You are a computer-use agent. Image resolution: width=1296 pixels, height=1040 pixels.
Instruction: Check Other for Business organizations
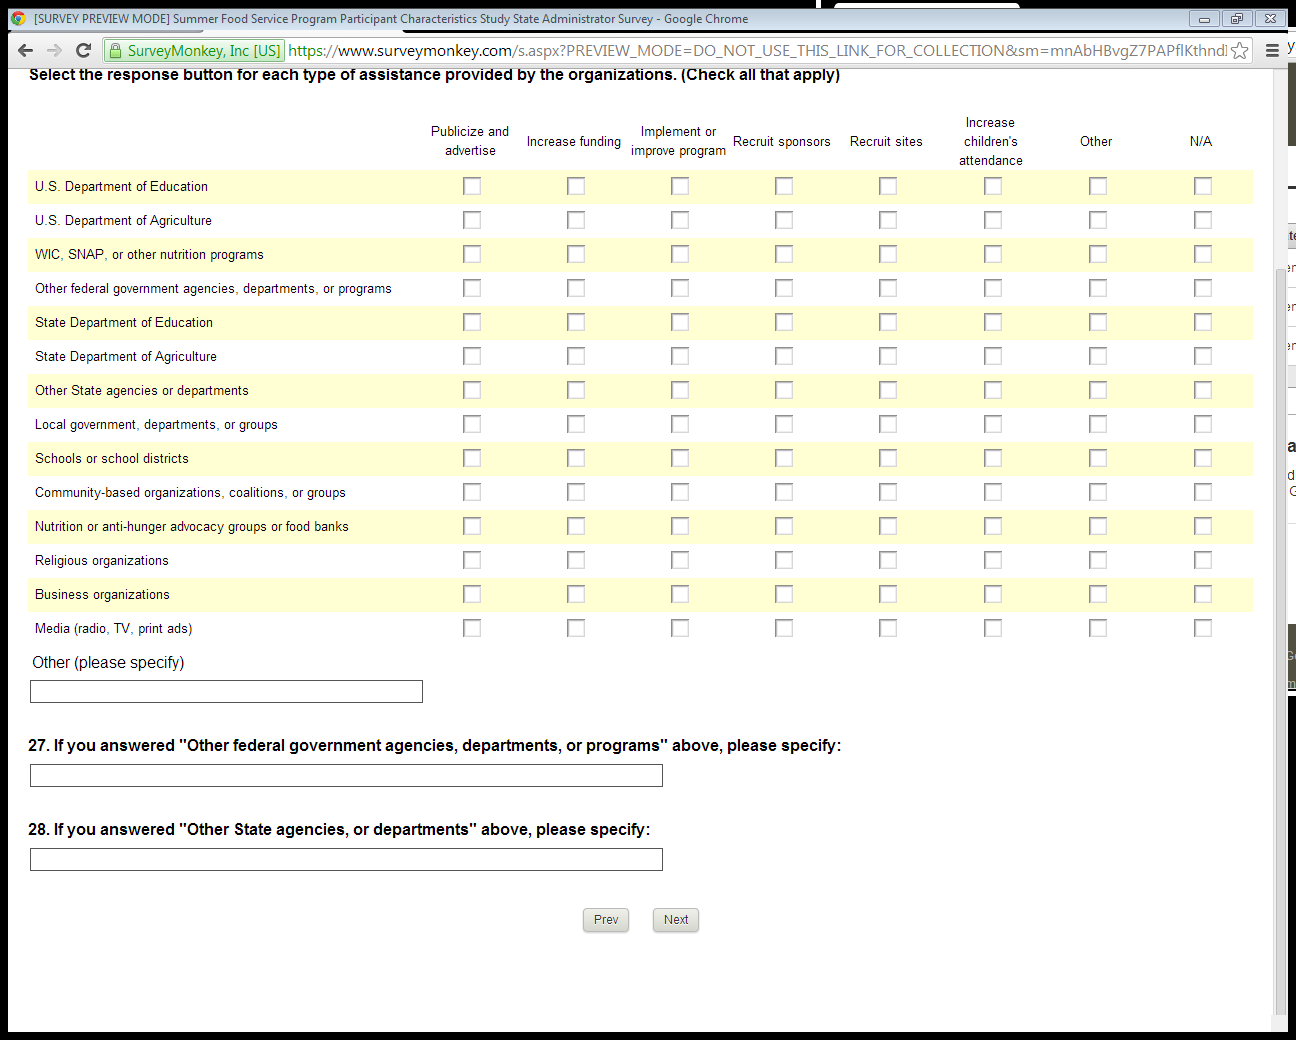point(1098,594)
